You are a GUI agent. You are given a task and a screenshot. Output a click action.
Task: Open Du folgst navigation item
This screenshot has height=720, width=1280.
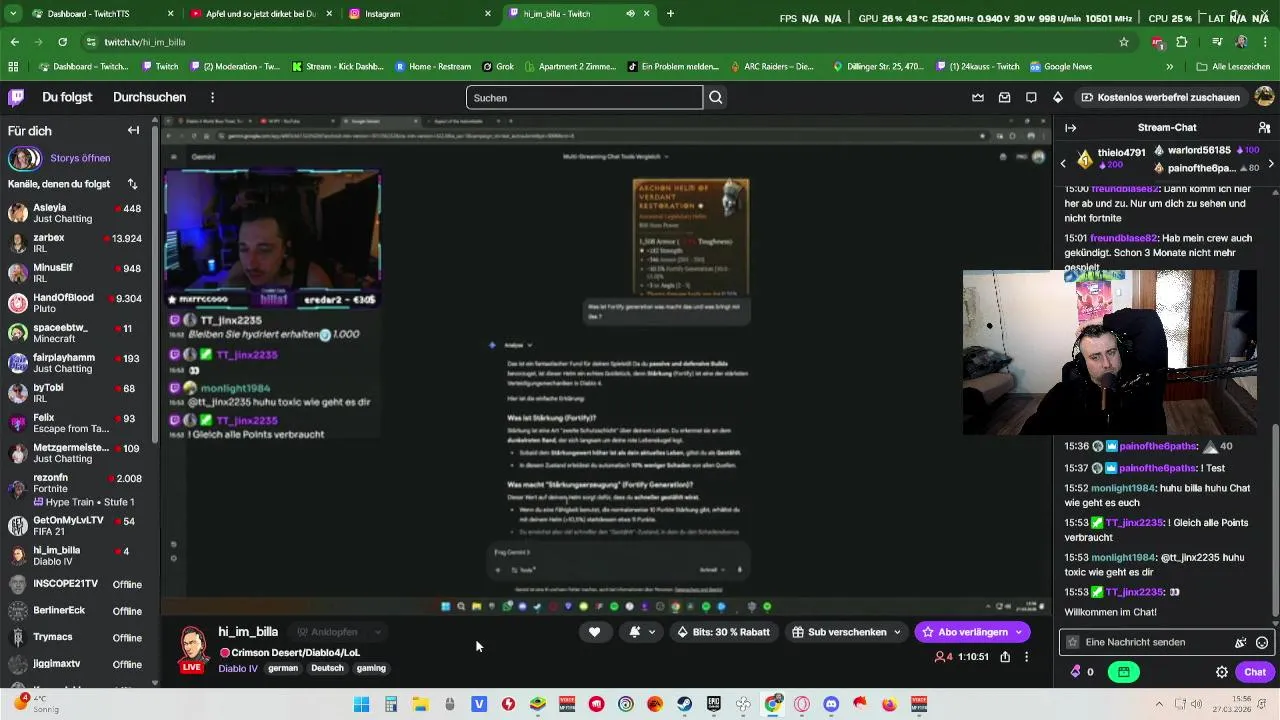pyautogui.click(x=67, y=97)
